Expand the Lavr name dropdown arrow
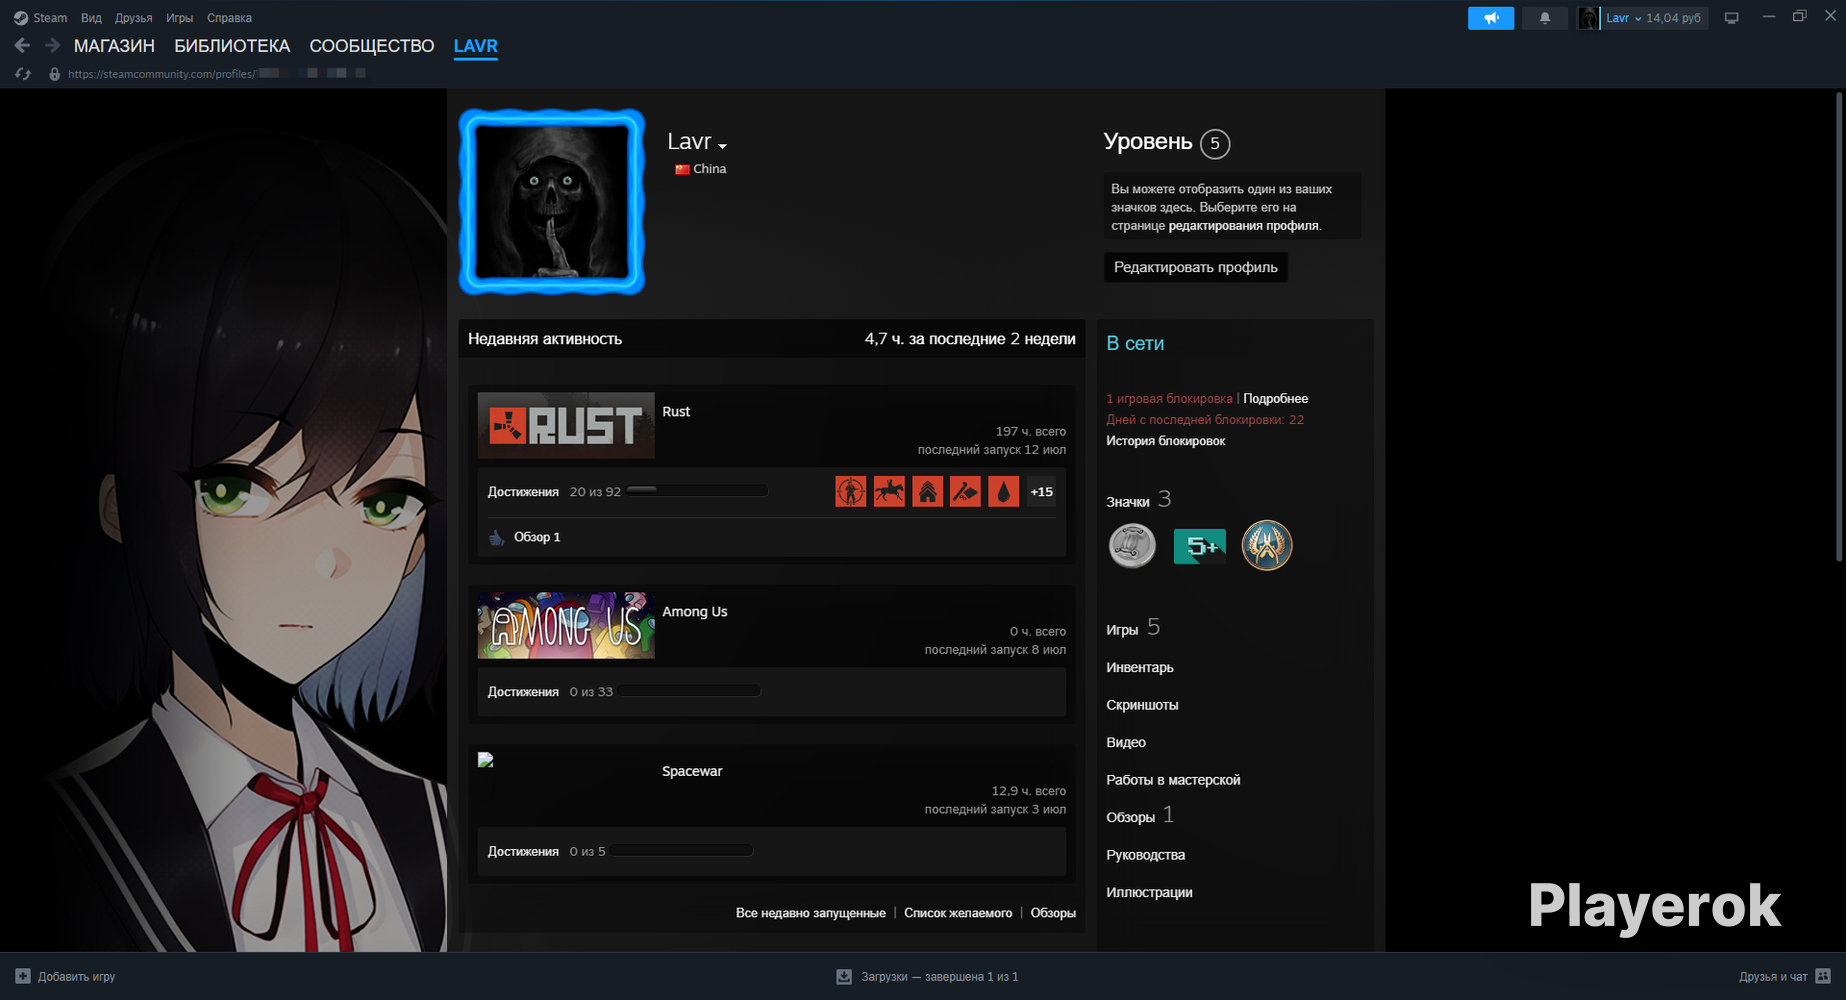 (722, 146)
